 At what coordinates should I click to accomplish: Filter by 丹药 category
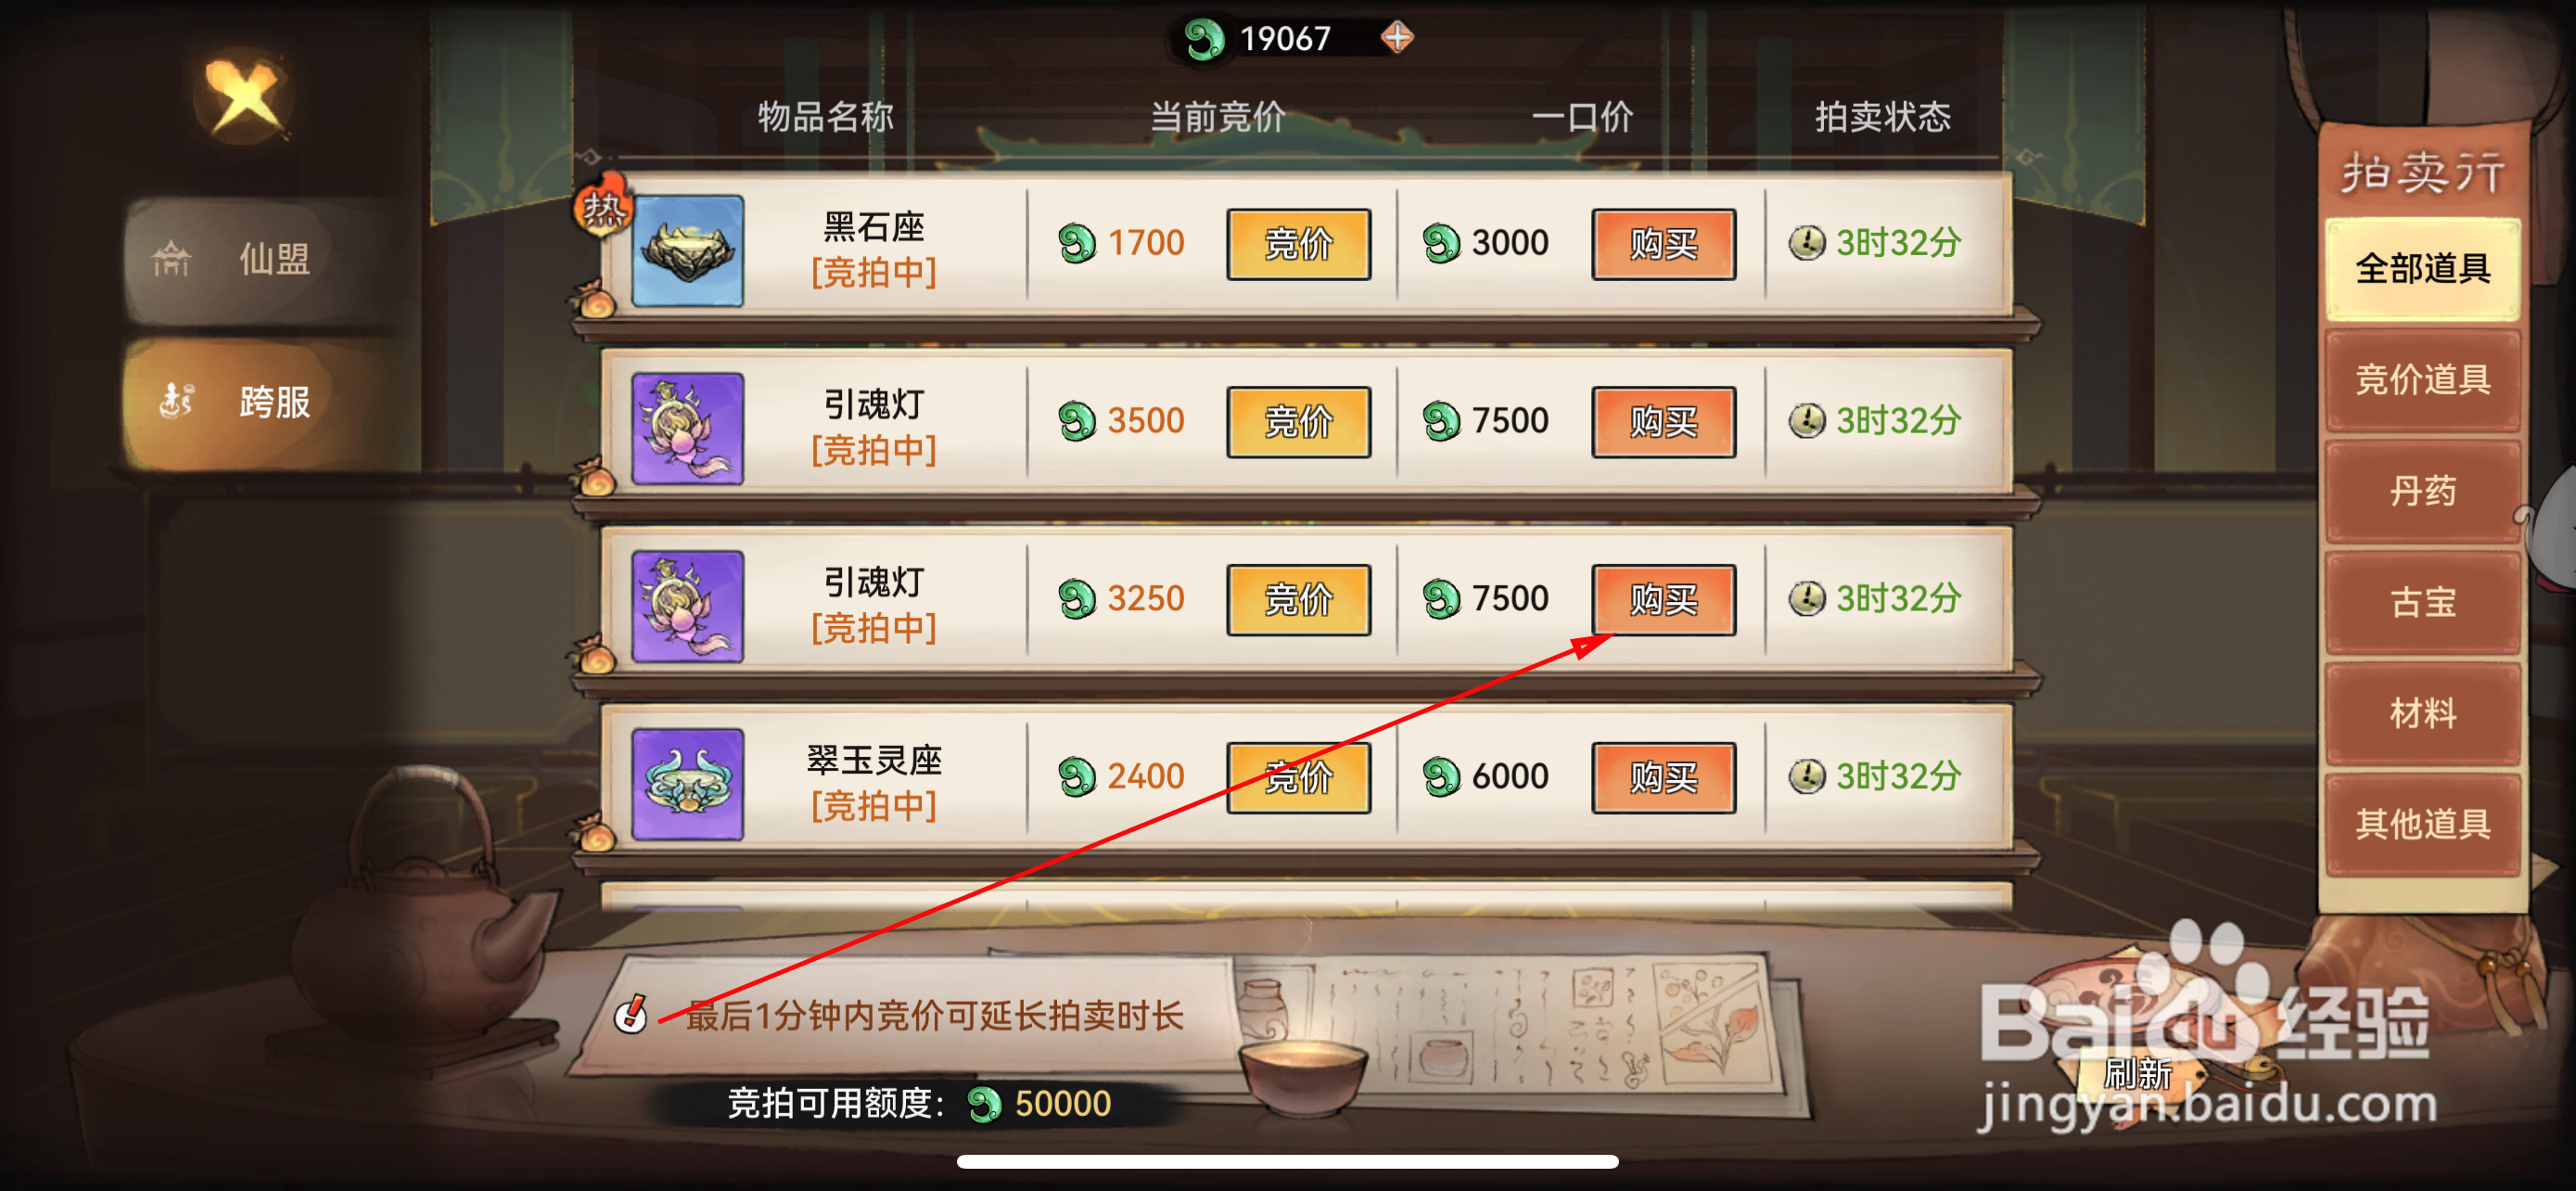point(2422,491)
